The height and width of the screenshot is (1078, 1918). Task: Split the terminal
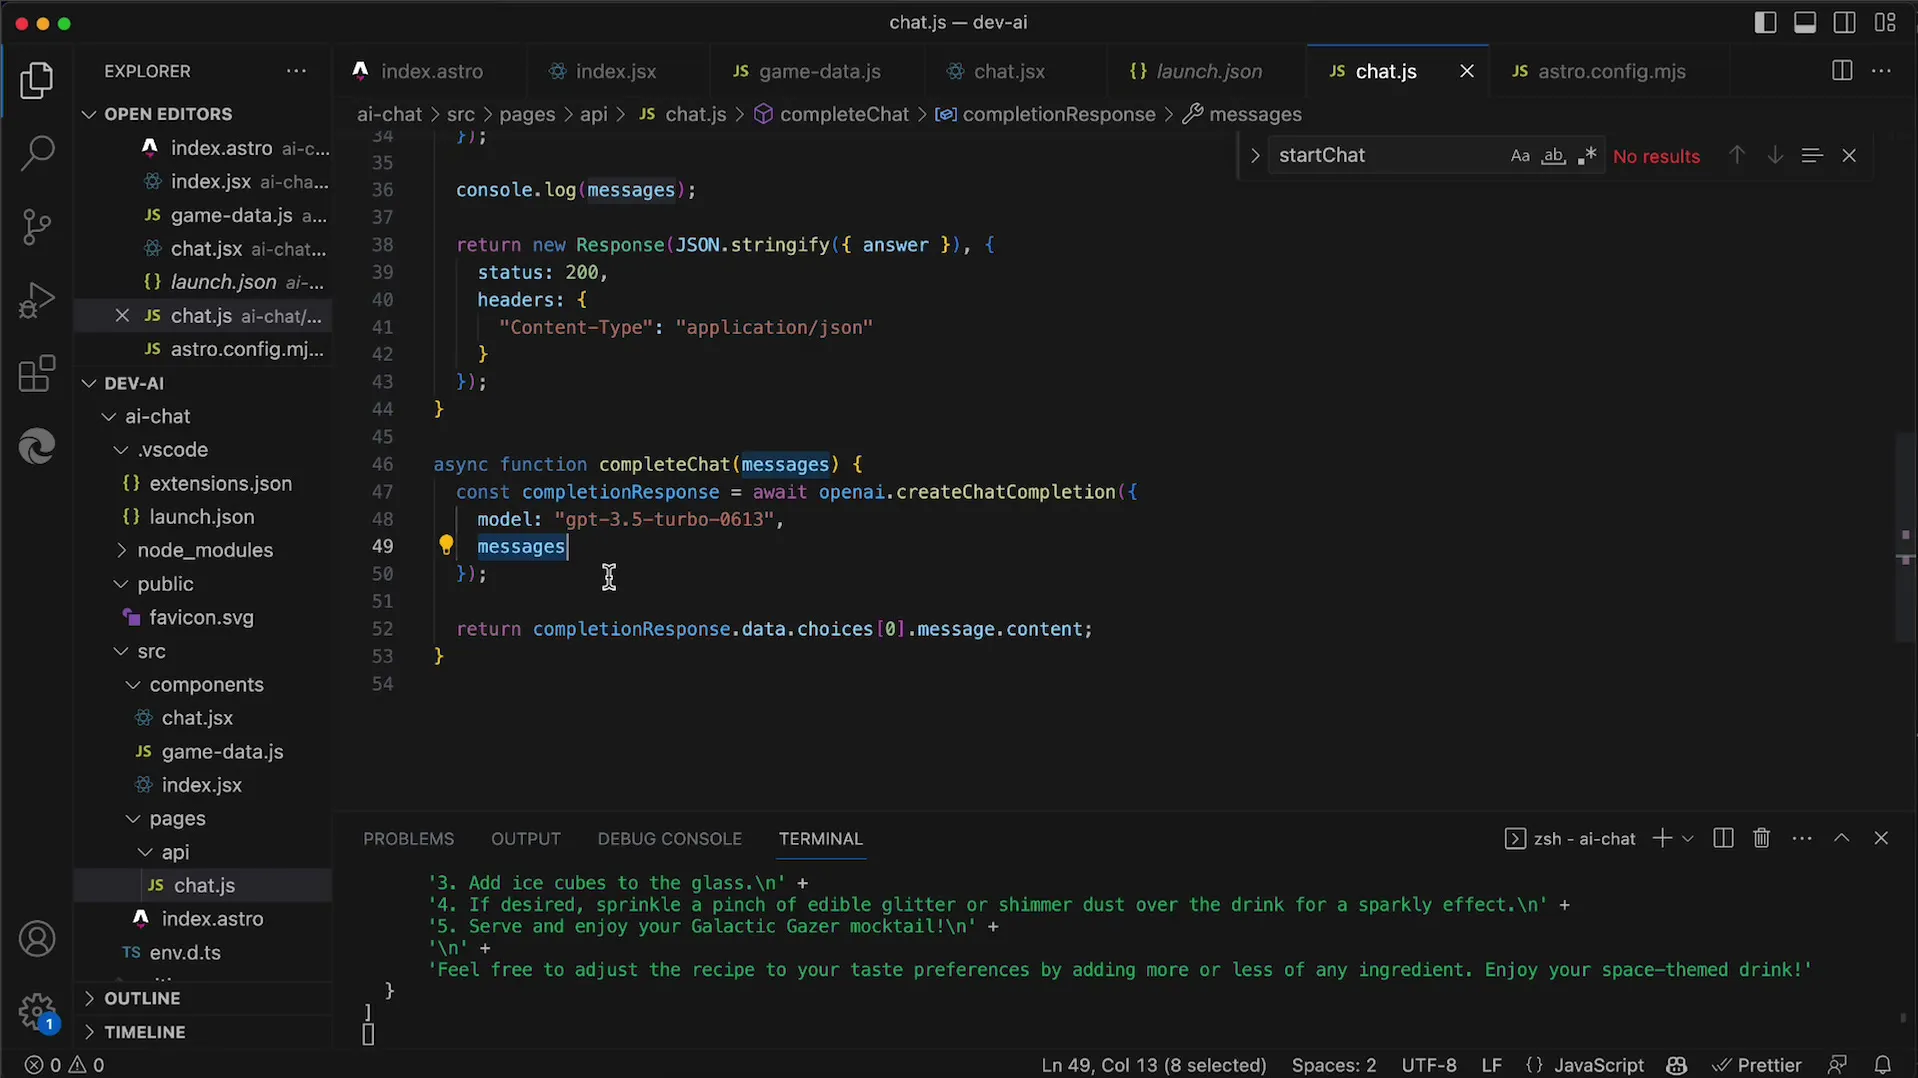coord(1723,838)
